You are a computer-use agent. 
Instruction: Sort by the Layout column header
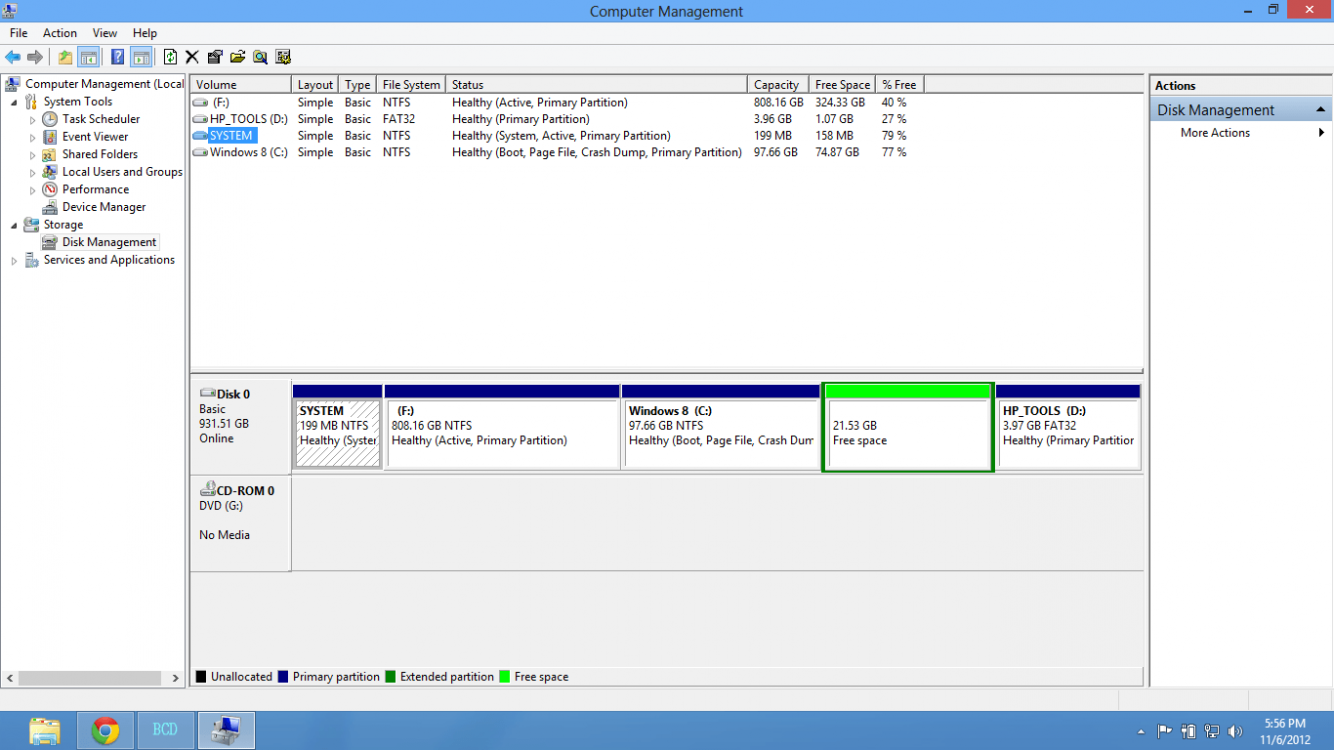(315, 85)
